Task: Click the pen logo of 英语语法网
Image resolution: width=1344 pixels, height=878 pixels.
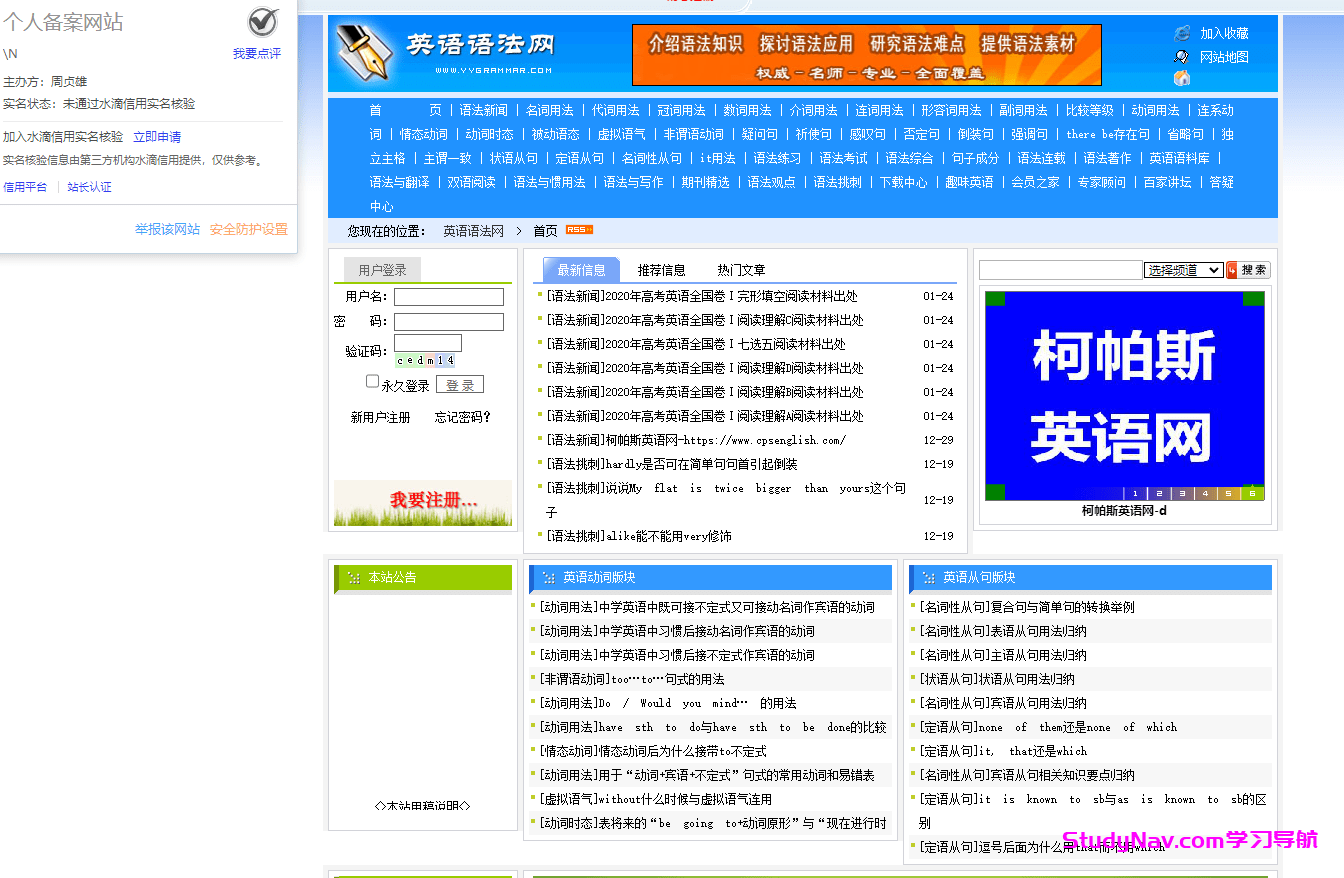Action: [365, 50]
